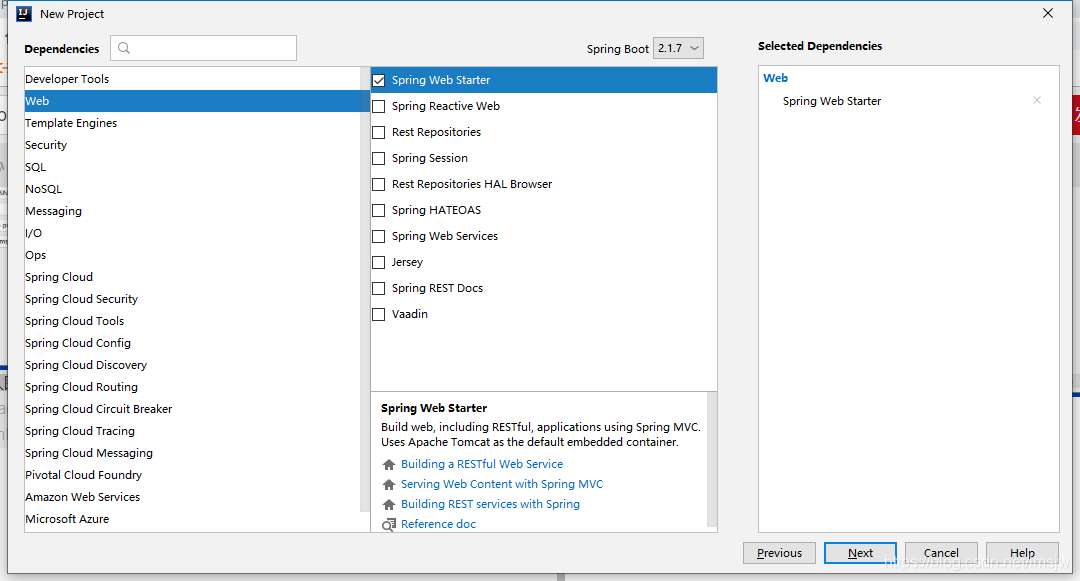The image size is (1080, 581).
Task: Enable the Jersey checkbox
Action: pos(379,262)
